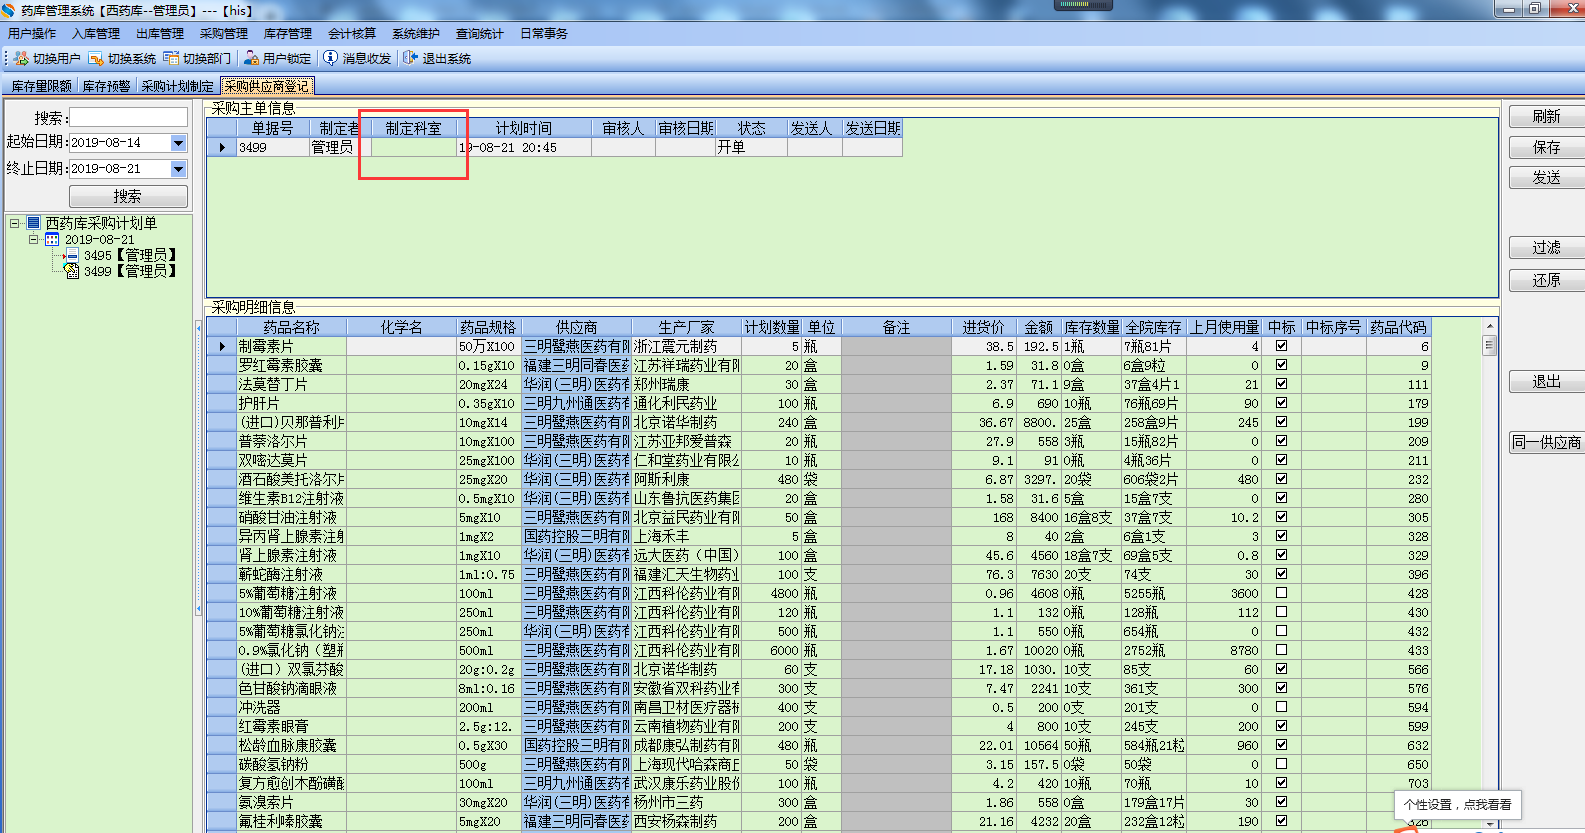
Task: Click the calendar icon beside 2019-08-21 node
Action: (x=52, y=240)
